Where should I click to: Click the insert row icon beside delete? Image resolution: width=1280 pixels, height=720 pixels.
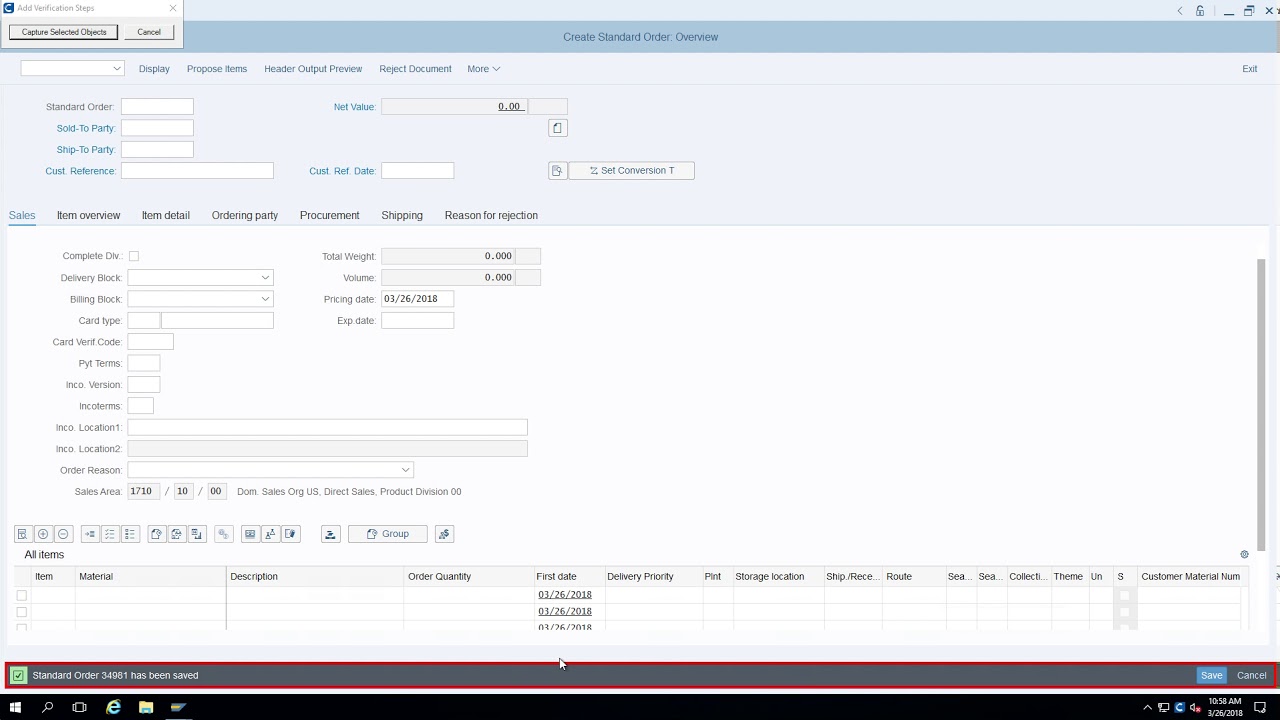pyautogui.click(x=89, y=534)
